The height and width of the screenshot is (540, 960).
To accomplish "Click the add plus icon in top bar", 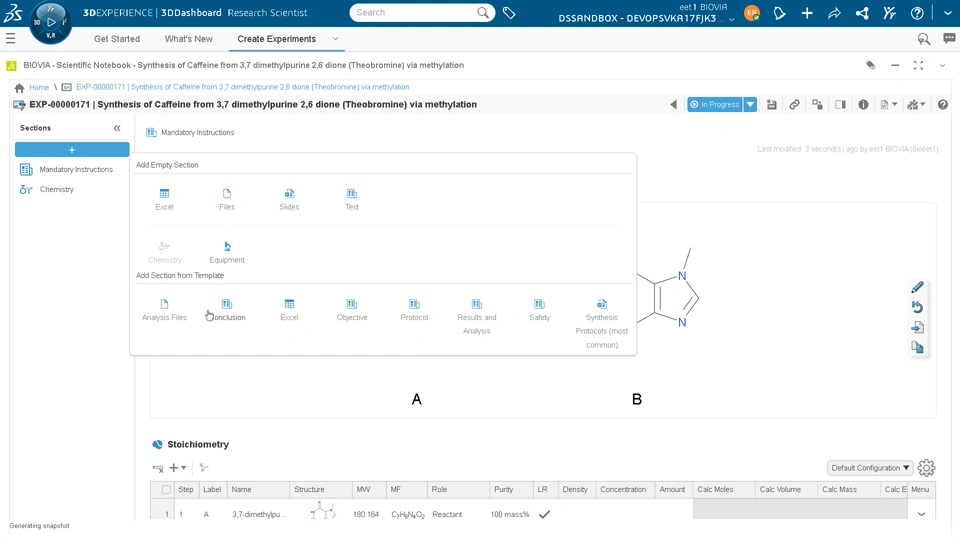I will point(807,13).
